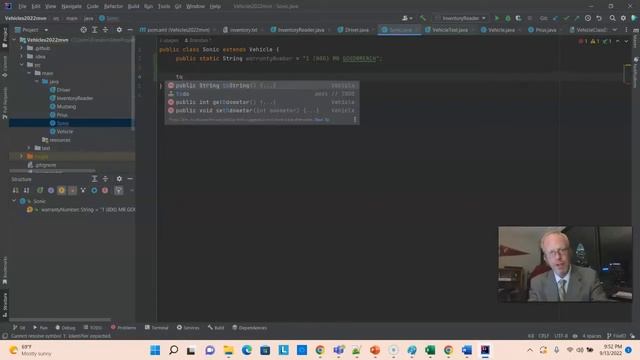Open Structure panel options gear
Image resolution: width=640 pixels, height=360 pixels.
[x=119, y=179]
